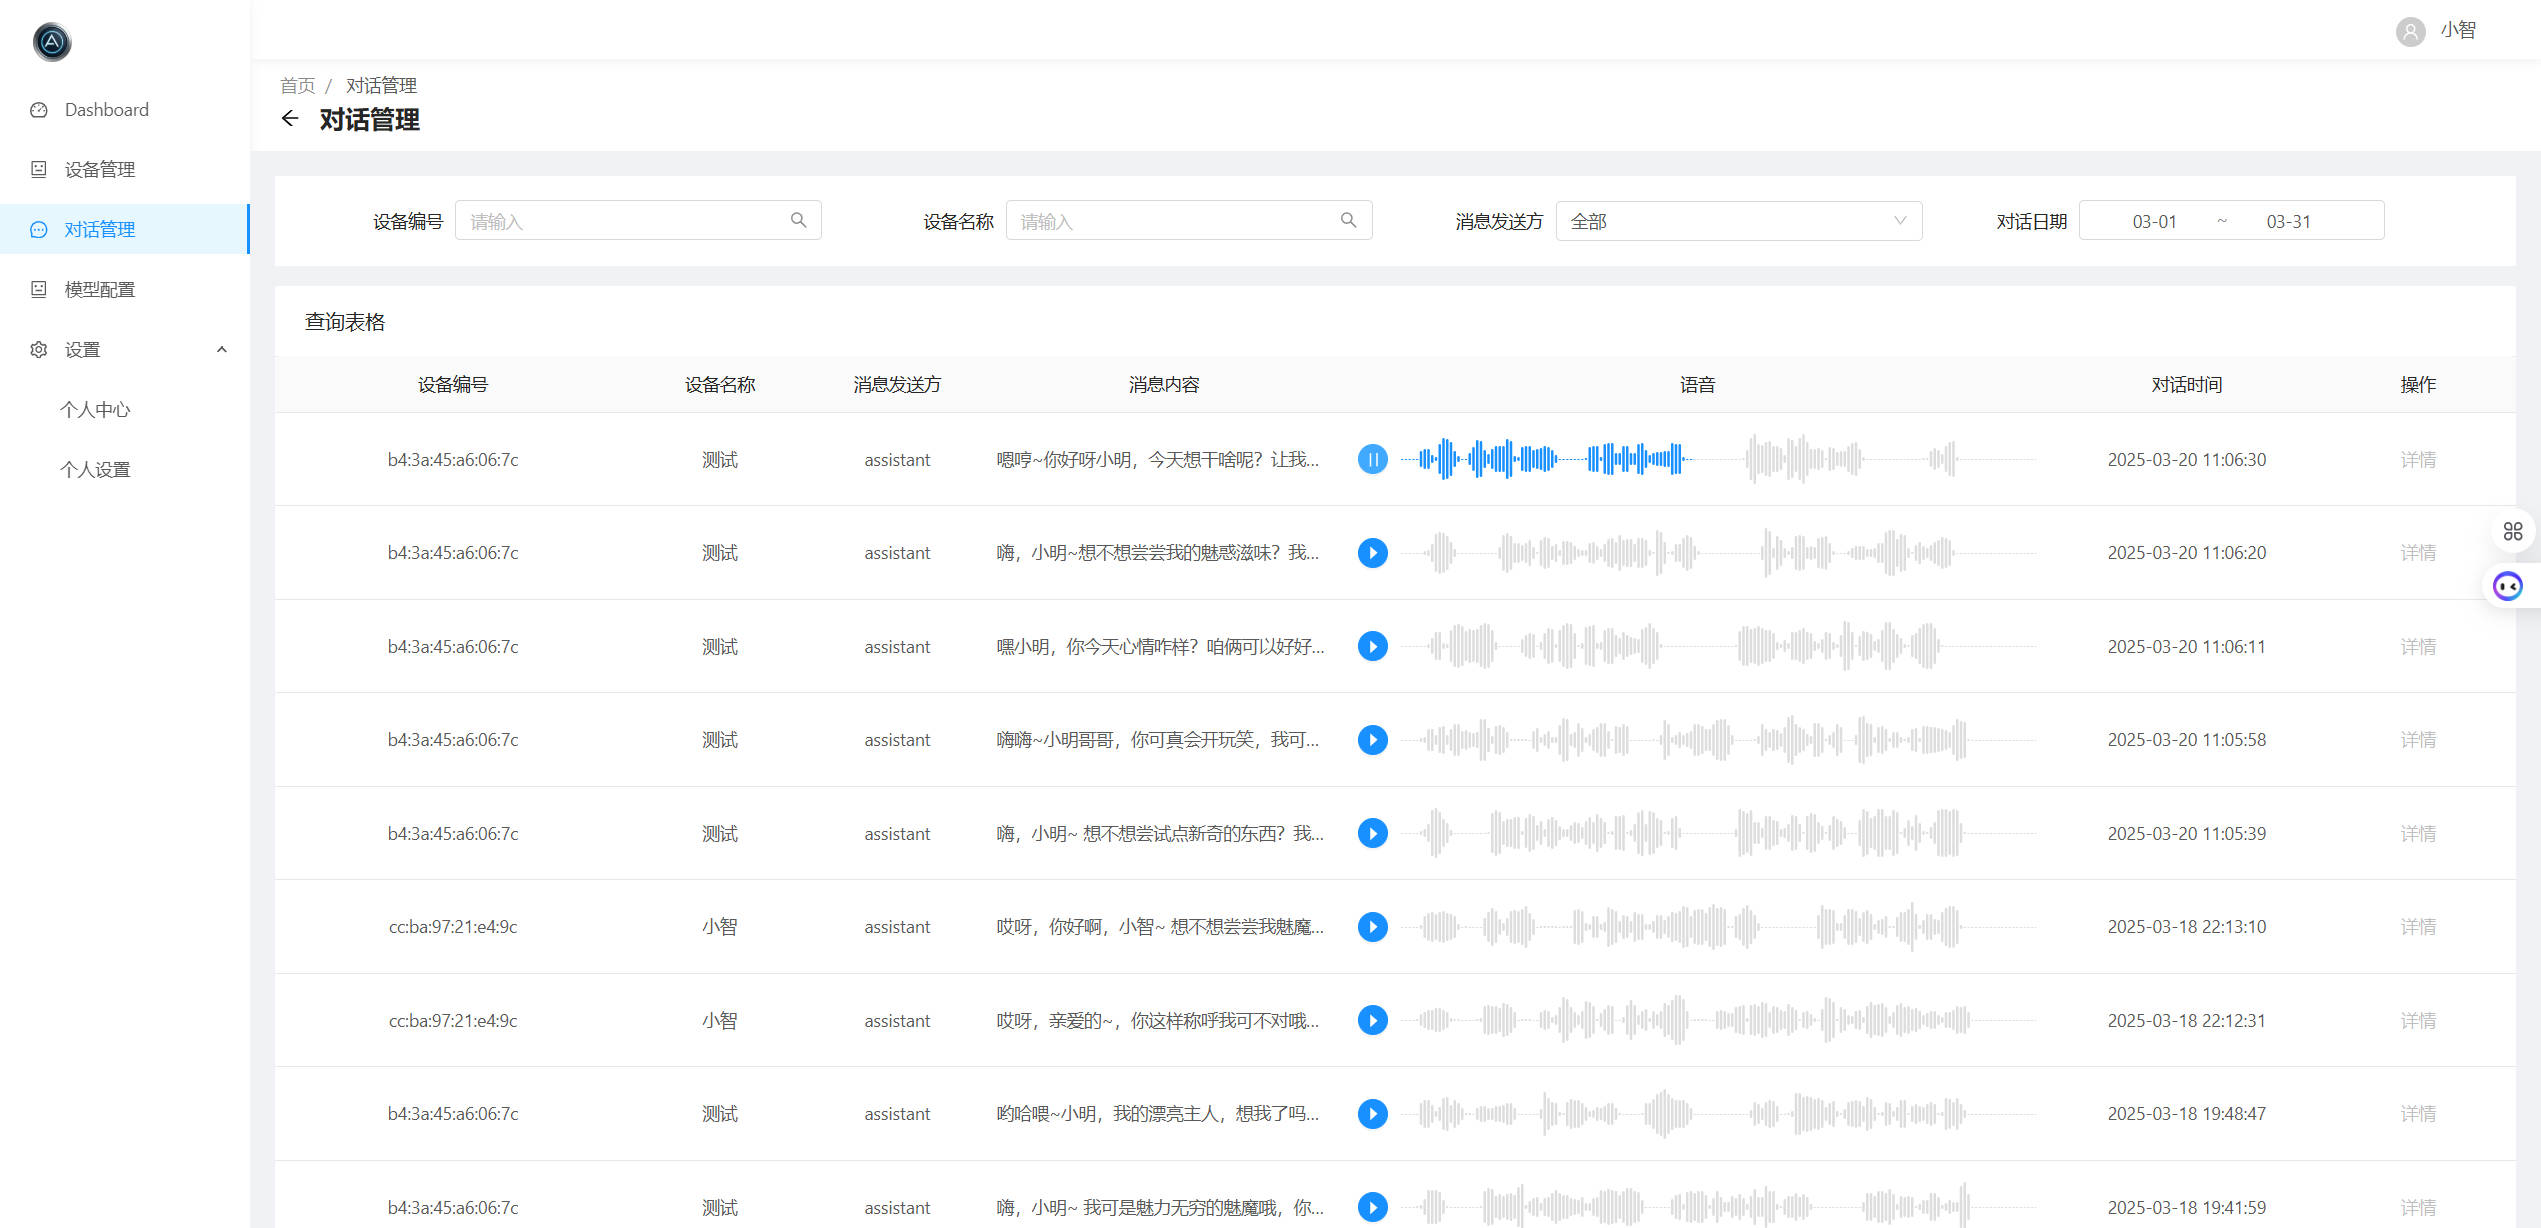
Task: Click 首页 breadcrumb link
Action: click(297, 86)
